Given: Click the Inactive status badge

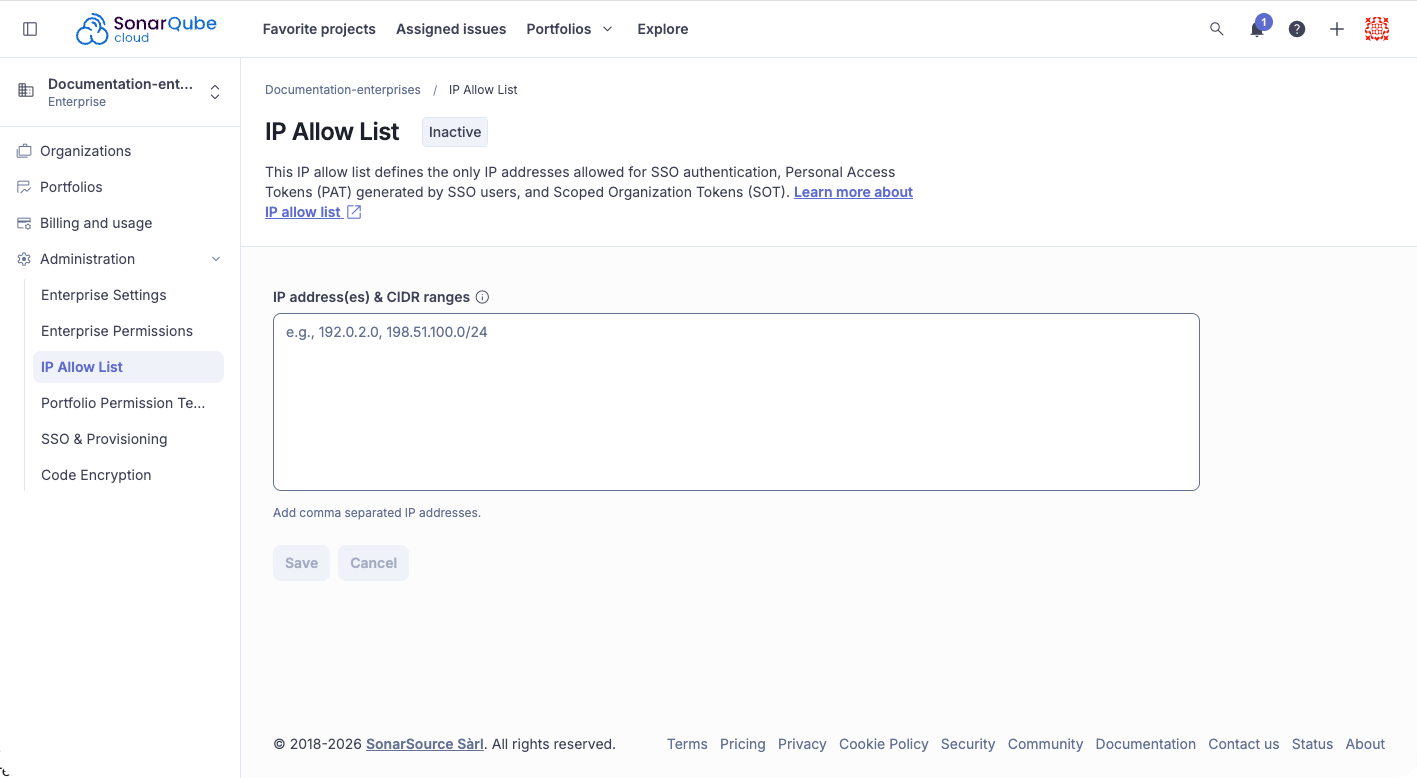Looking at the screenshot, I should (455, 132).
